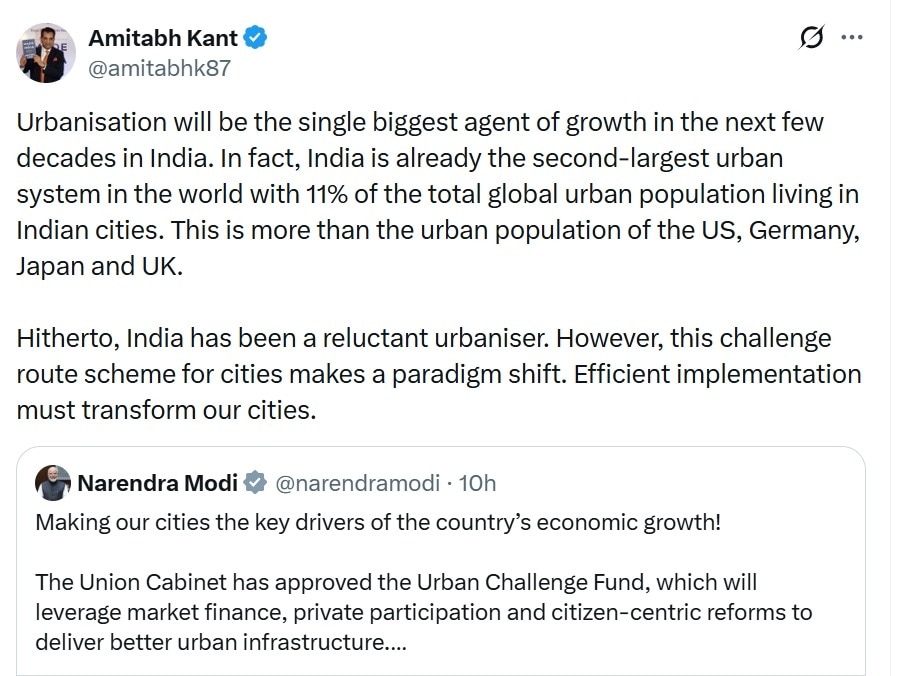
Task: Open Amitabh Kant's display name link
Action: coord(163,38)
